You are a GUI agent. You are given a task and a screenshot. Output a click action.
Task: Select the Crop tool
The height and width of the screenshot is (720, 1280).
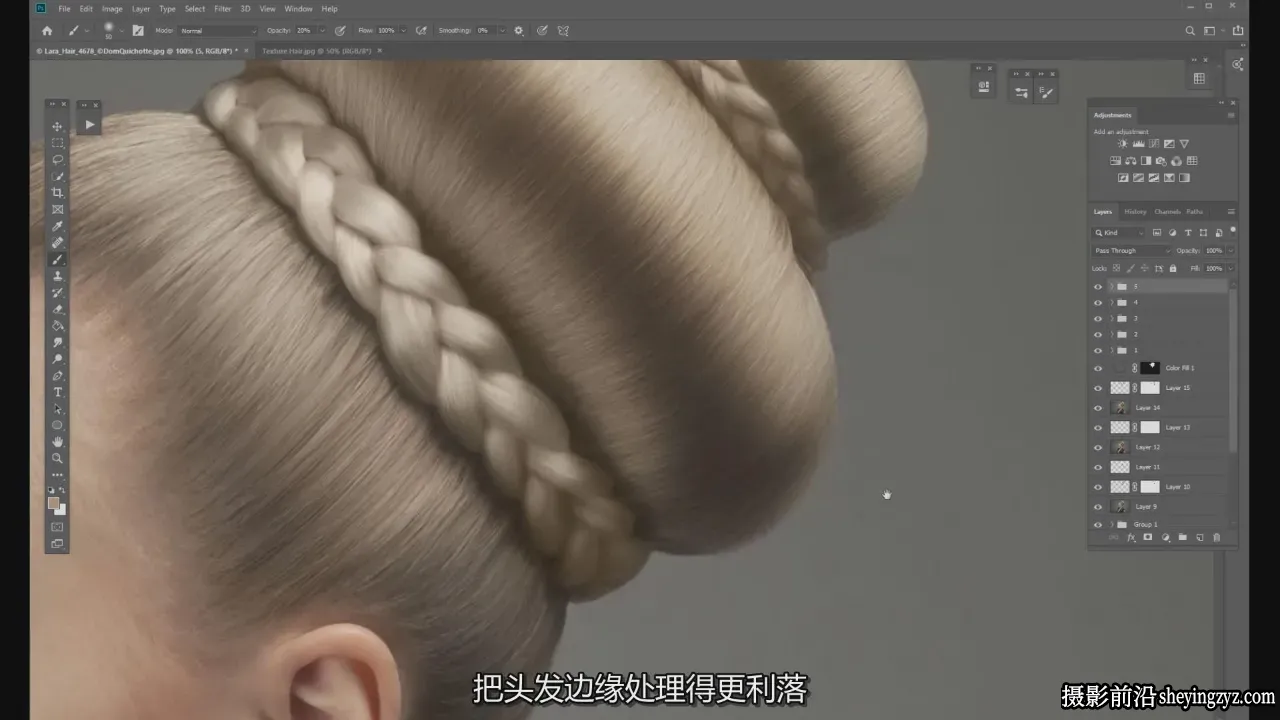[57, 192]
